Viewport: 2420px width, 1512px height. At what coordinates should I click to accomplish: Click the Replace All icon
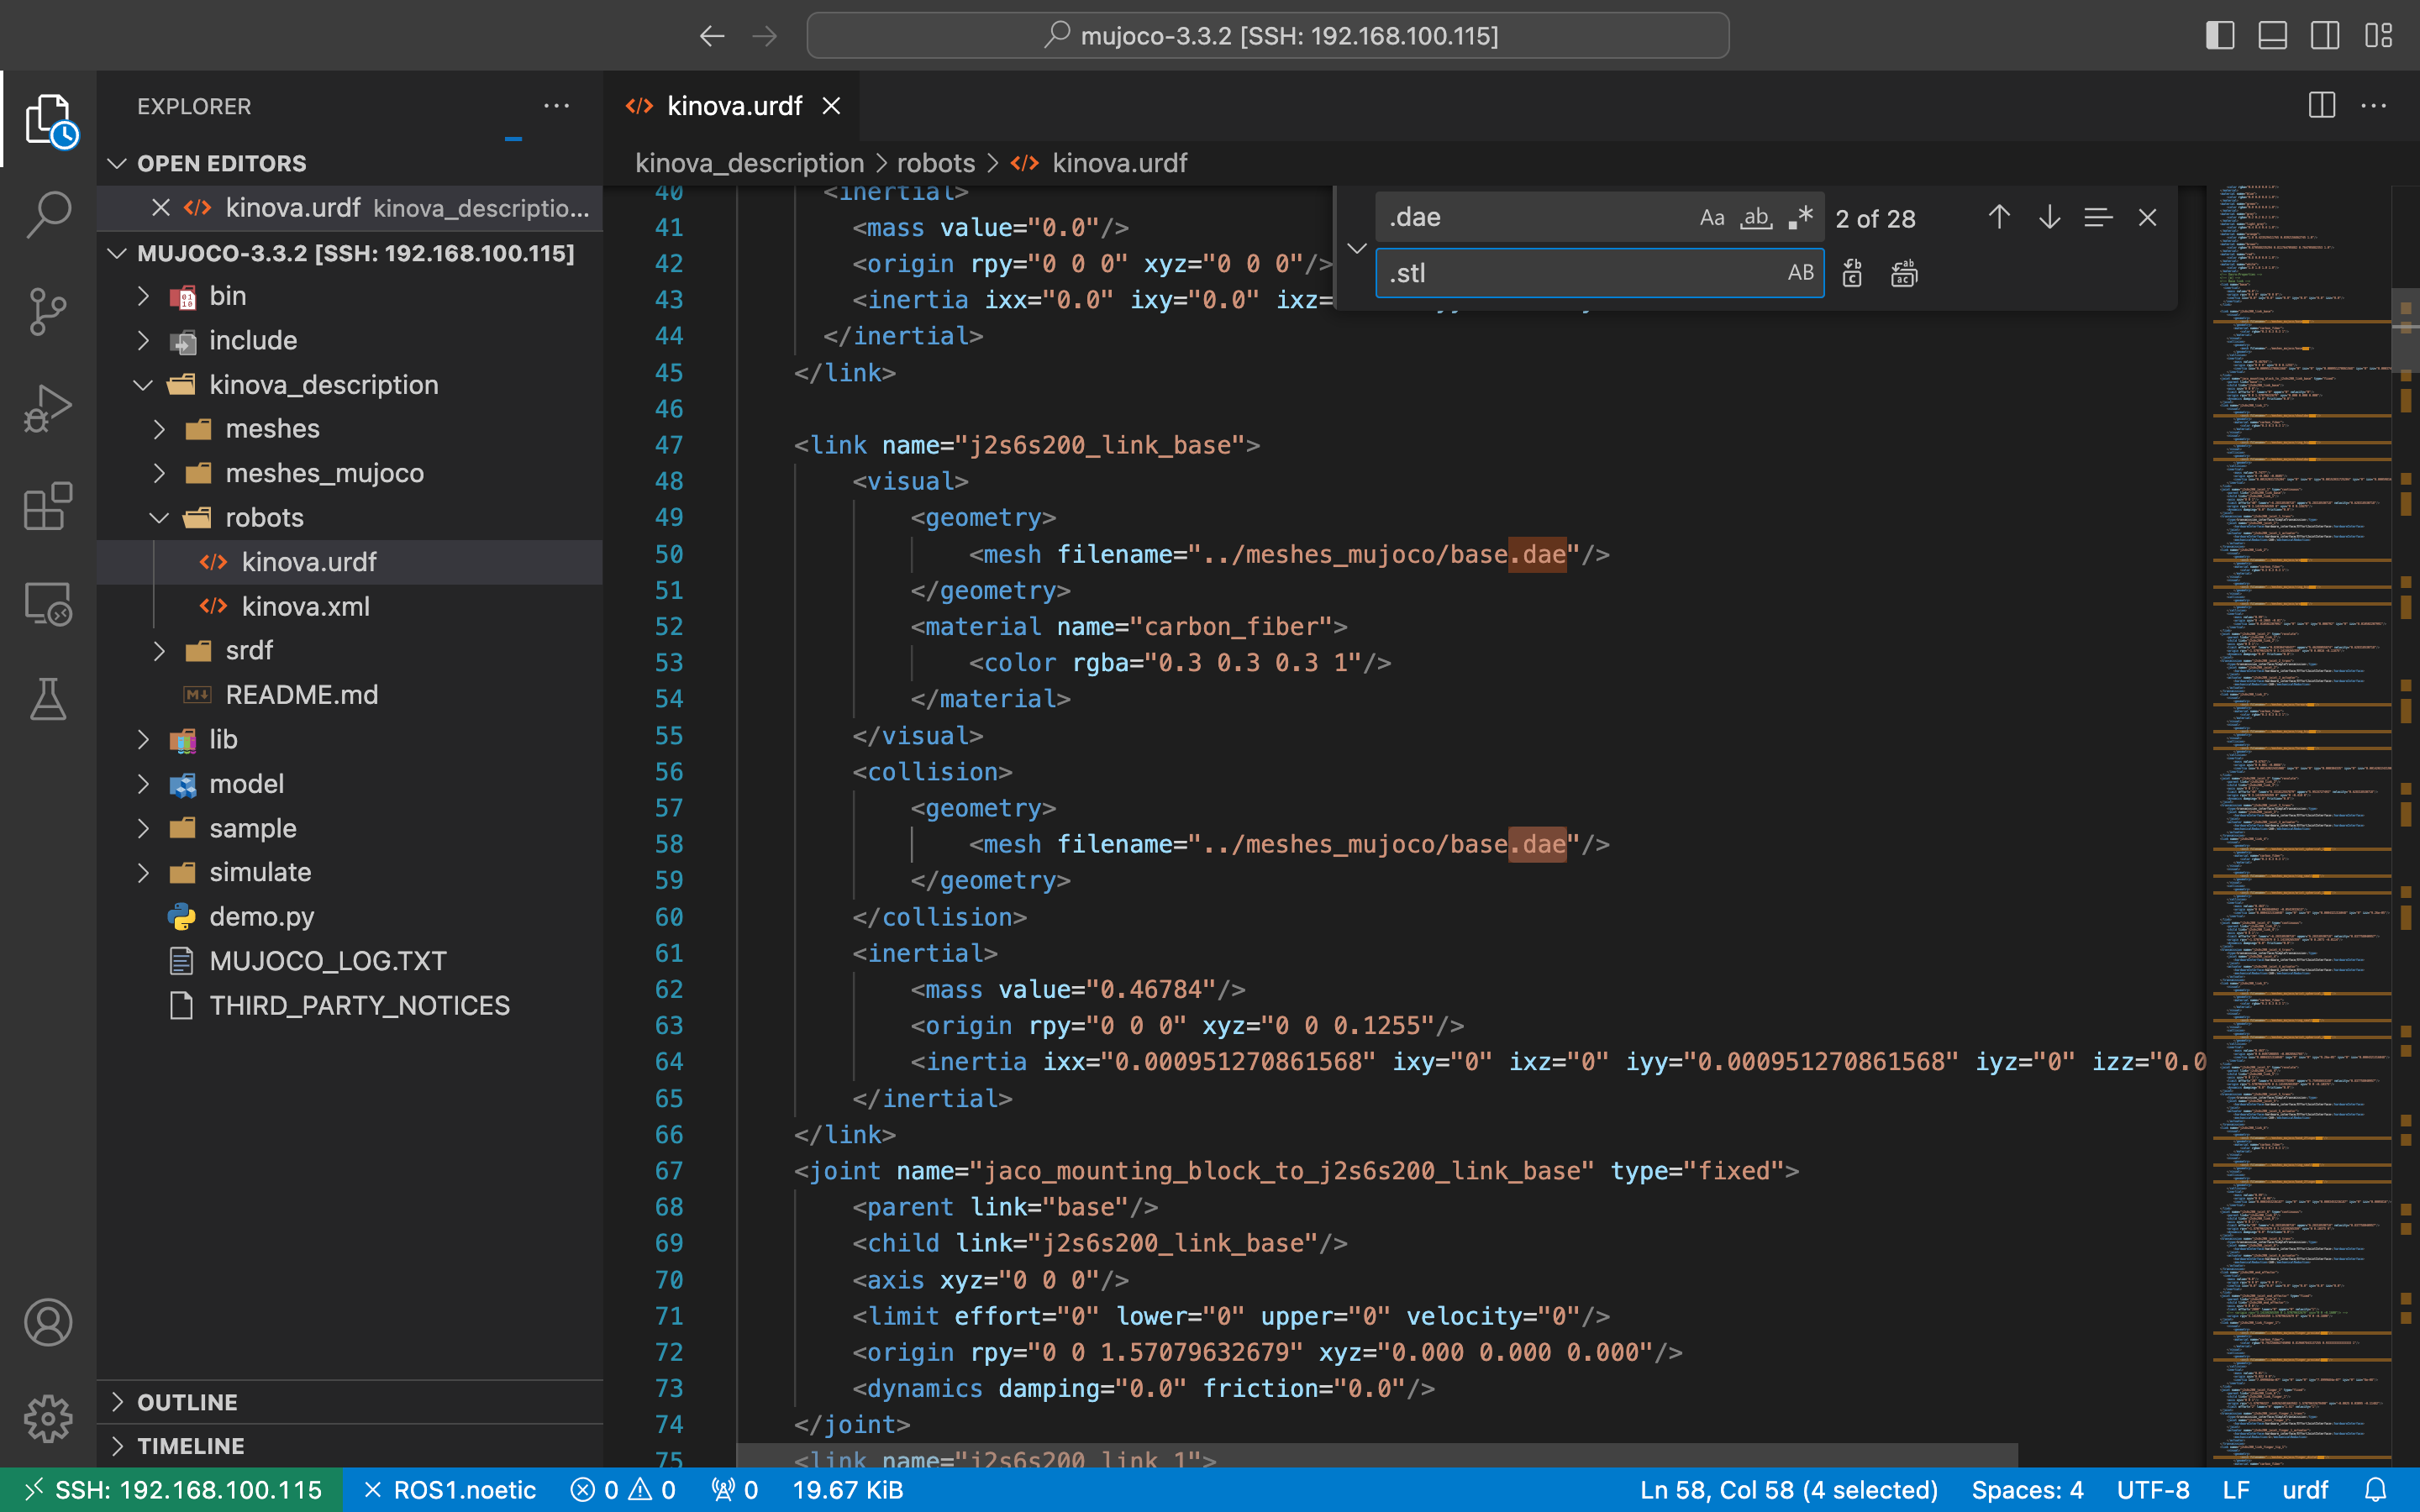[1904, 273]
